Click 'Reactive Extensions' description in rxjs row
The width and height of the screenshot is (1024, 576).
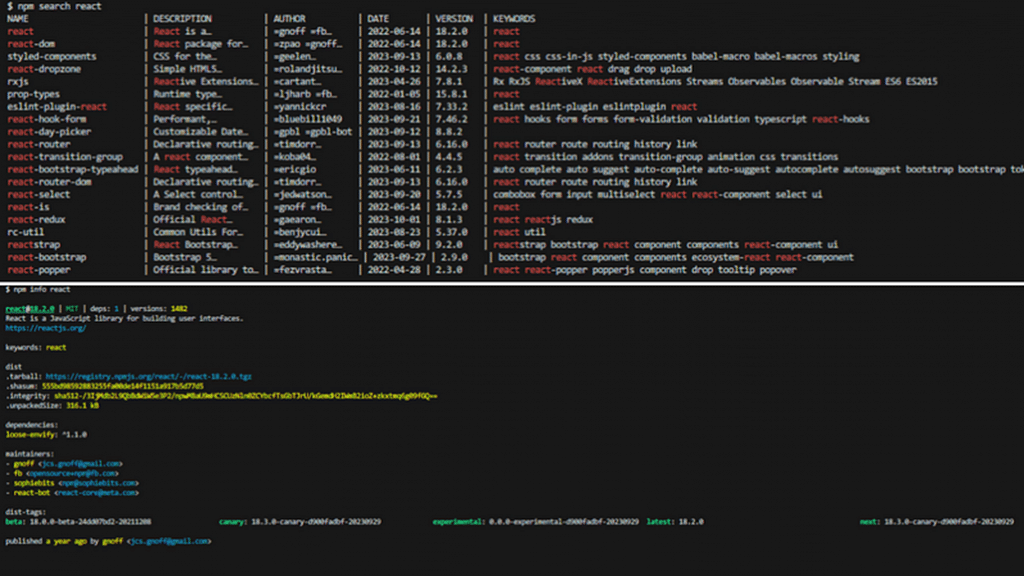(206, 81)
